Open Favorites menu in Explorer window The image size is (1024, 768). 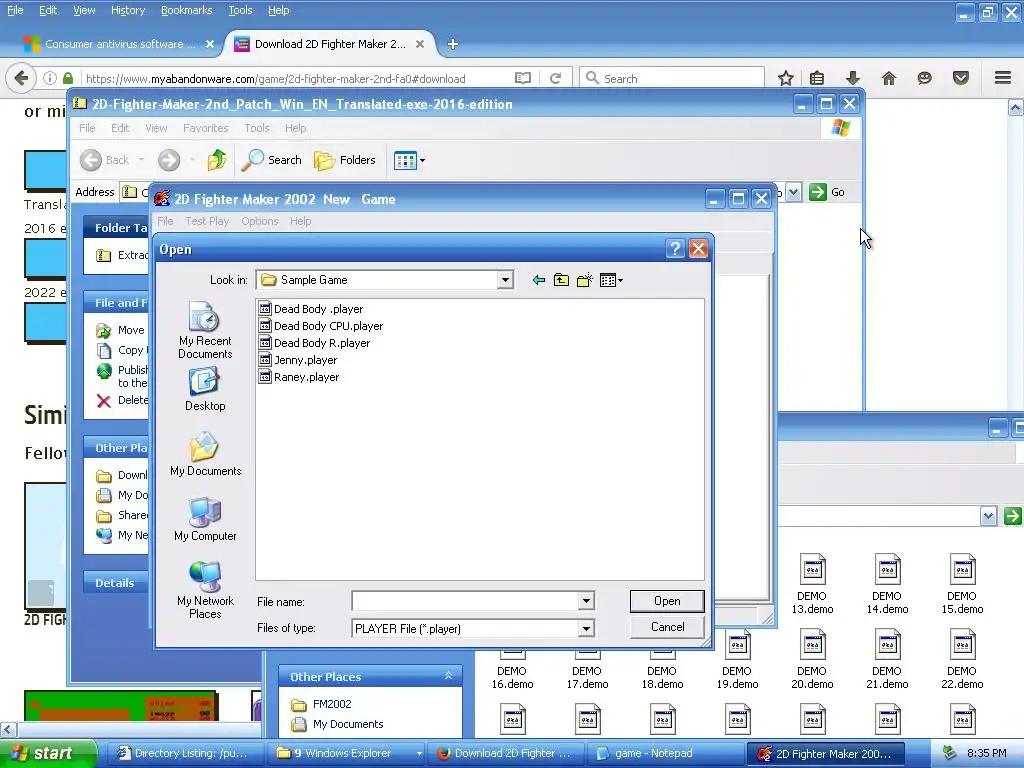click(206, 128)
